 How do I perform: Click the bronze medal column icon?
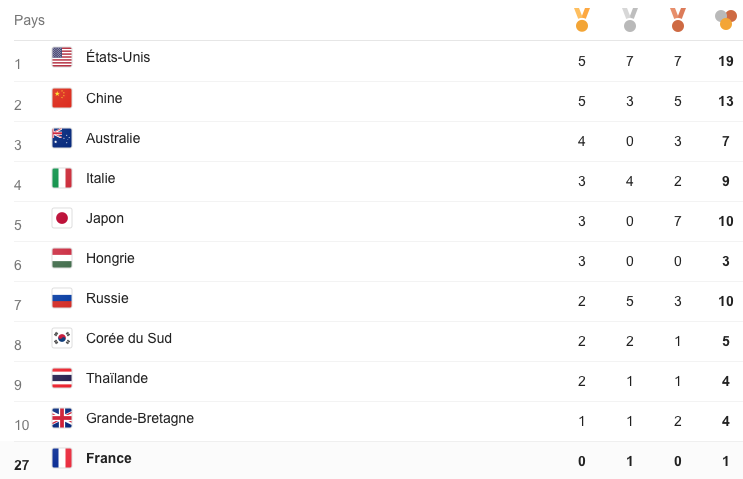[678, 19]
